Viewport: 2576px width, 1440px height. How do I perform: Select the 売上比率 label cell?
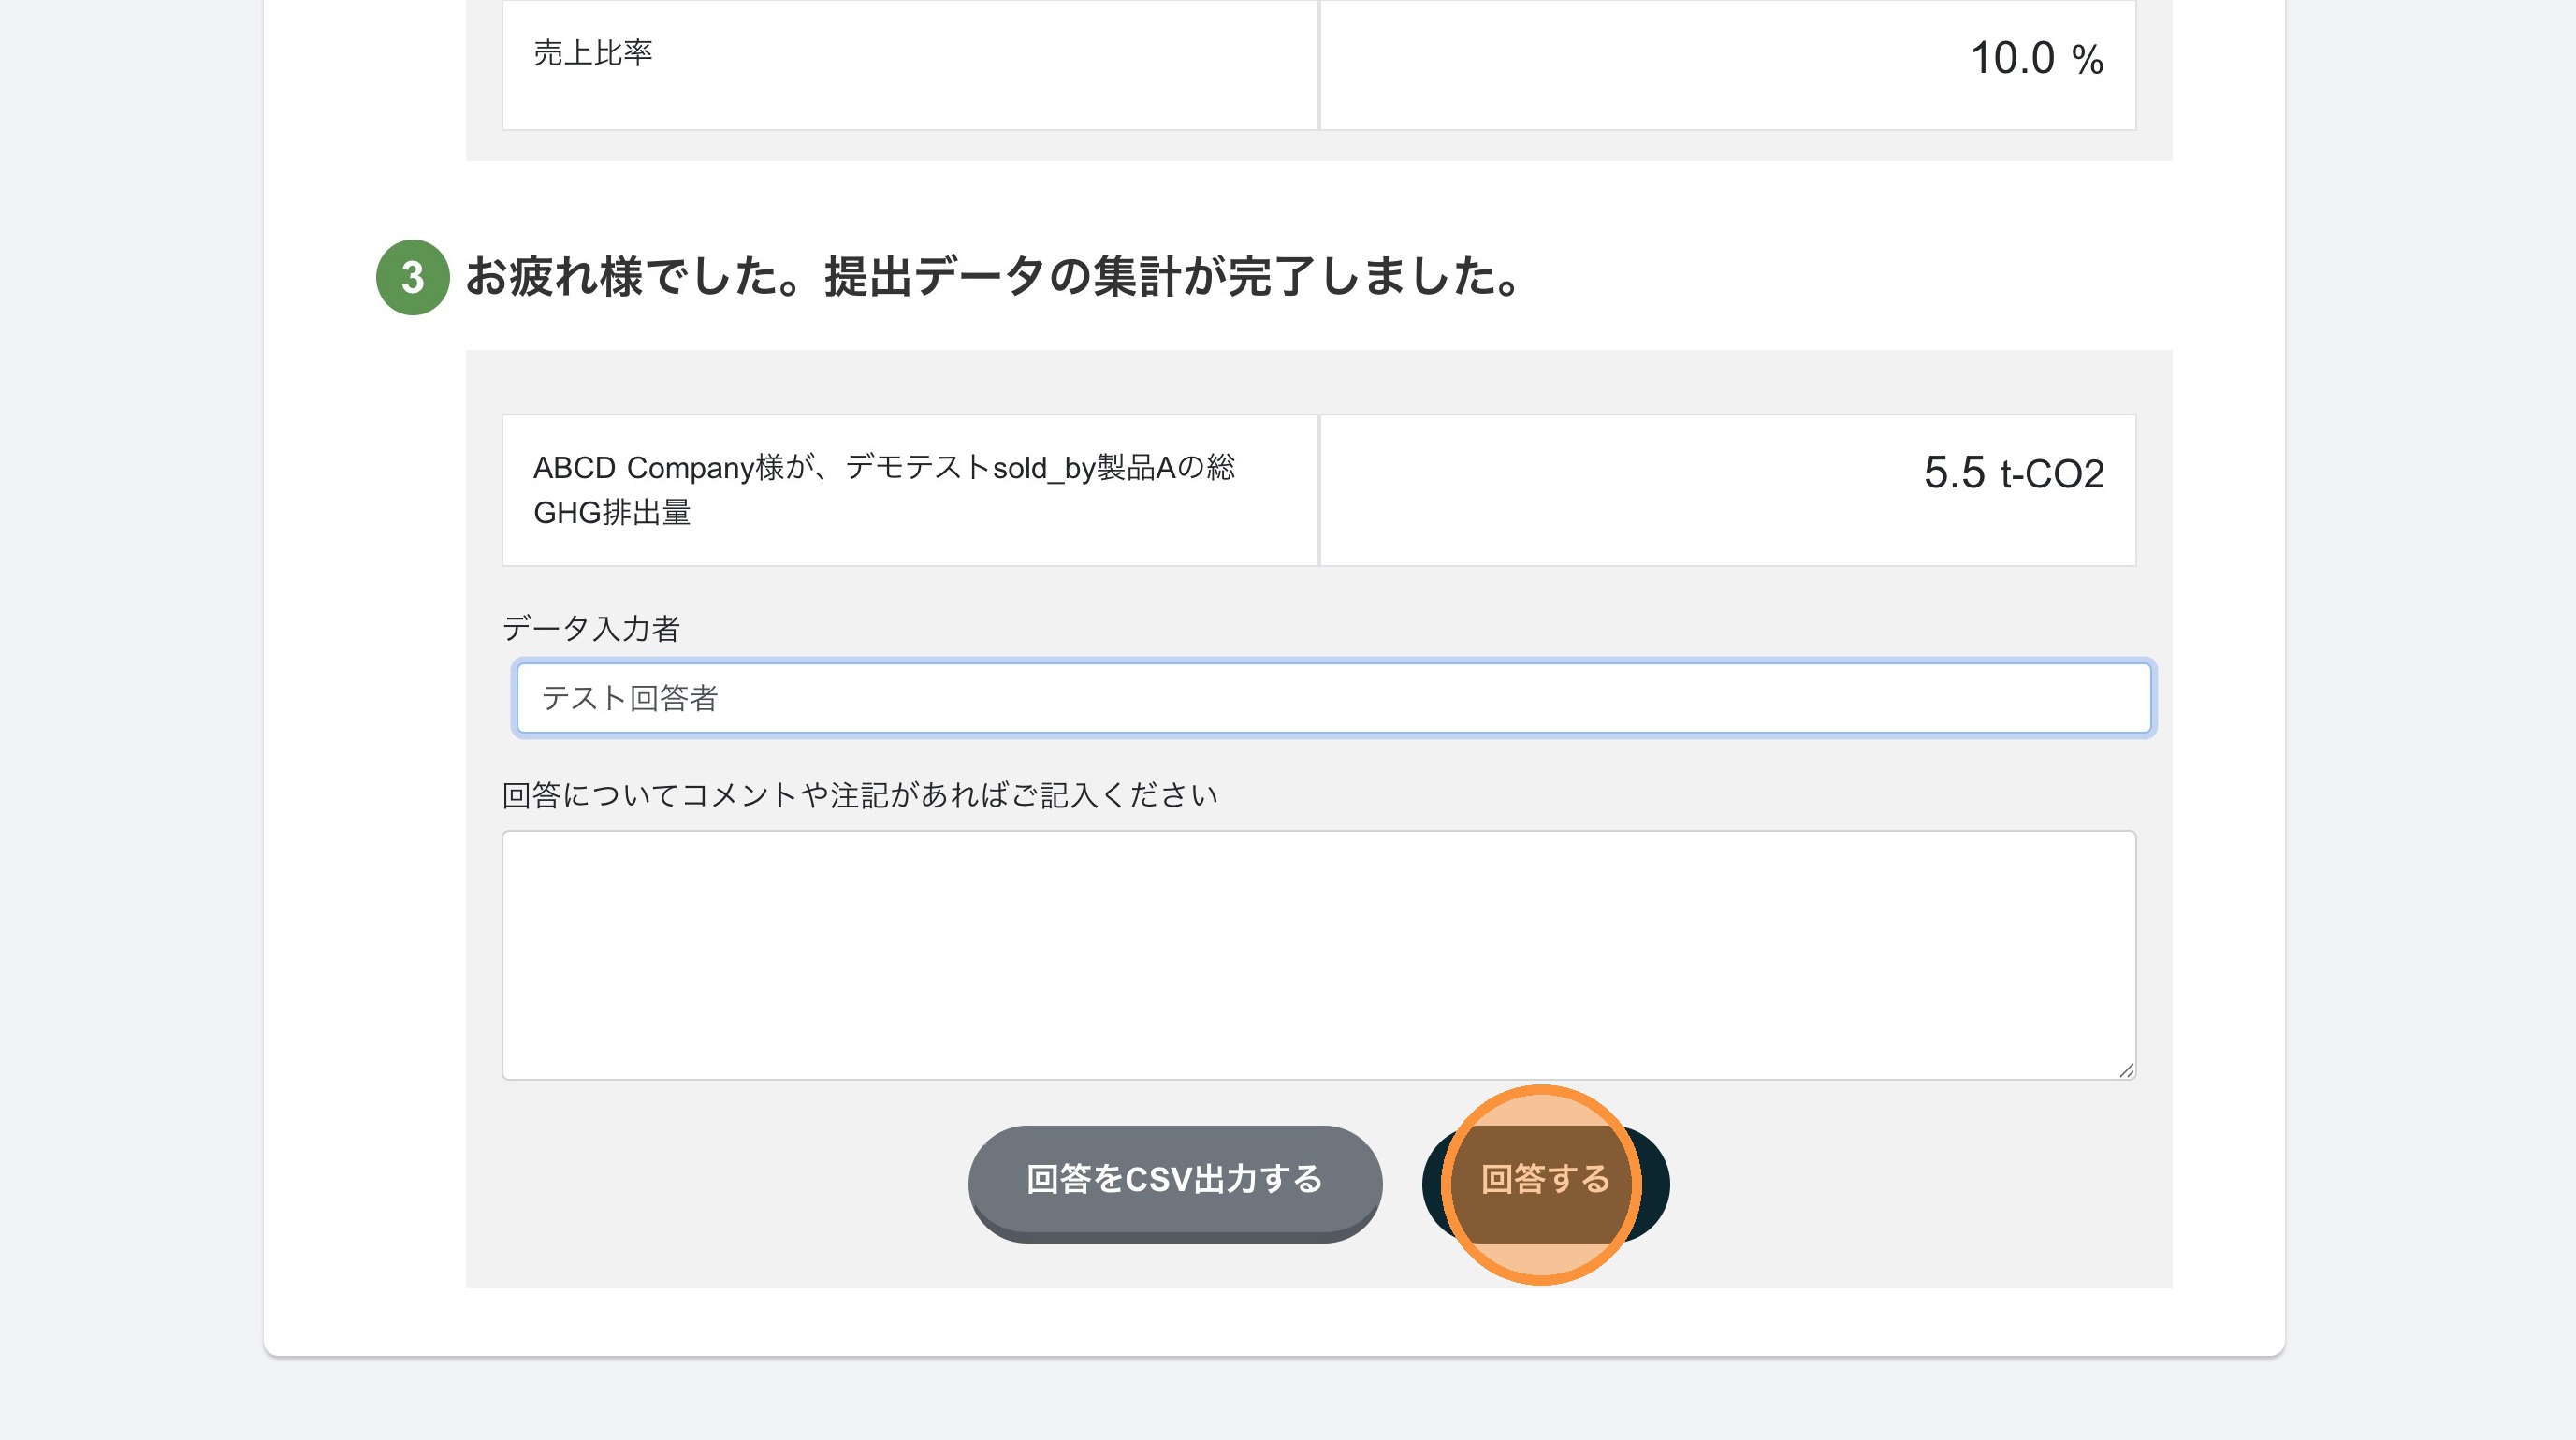tap(910, 64)
